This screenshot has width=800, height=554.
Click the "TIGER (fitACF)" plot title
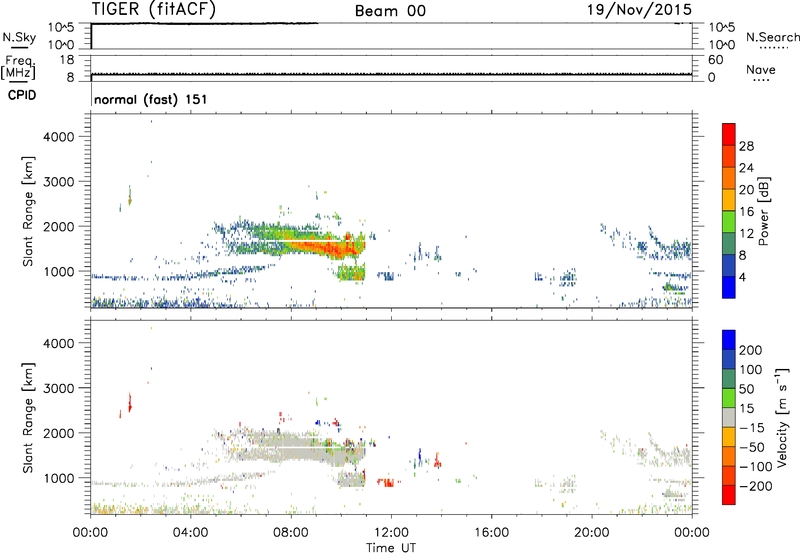pos(153,9)
